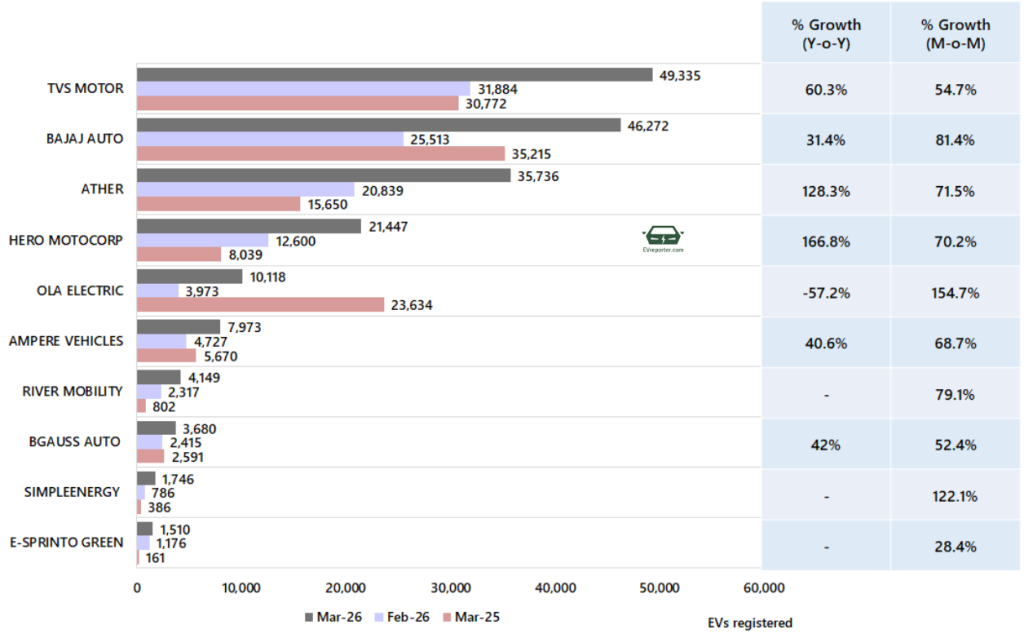Select the % Growth (Y-o-Y) column header
Viewport: 1024px width, 638px height.
[825, 32]
